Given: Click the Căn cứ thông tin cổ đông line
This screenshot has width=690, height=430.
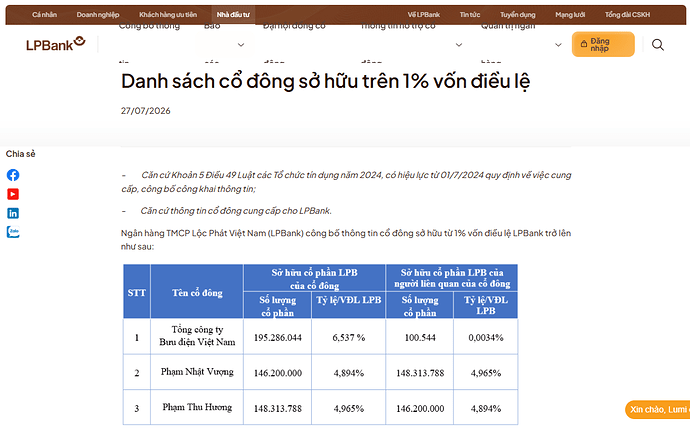Looking at the screenshot, I should click(227, 211).
